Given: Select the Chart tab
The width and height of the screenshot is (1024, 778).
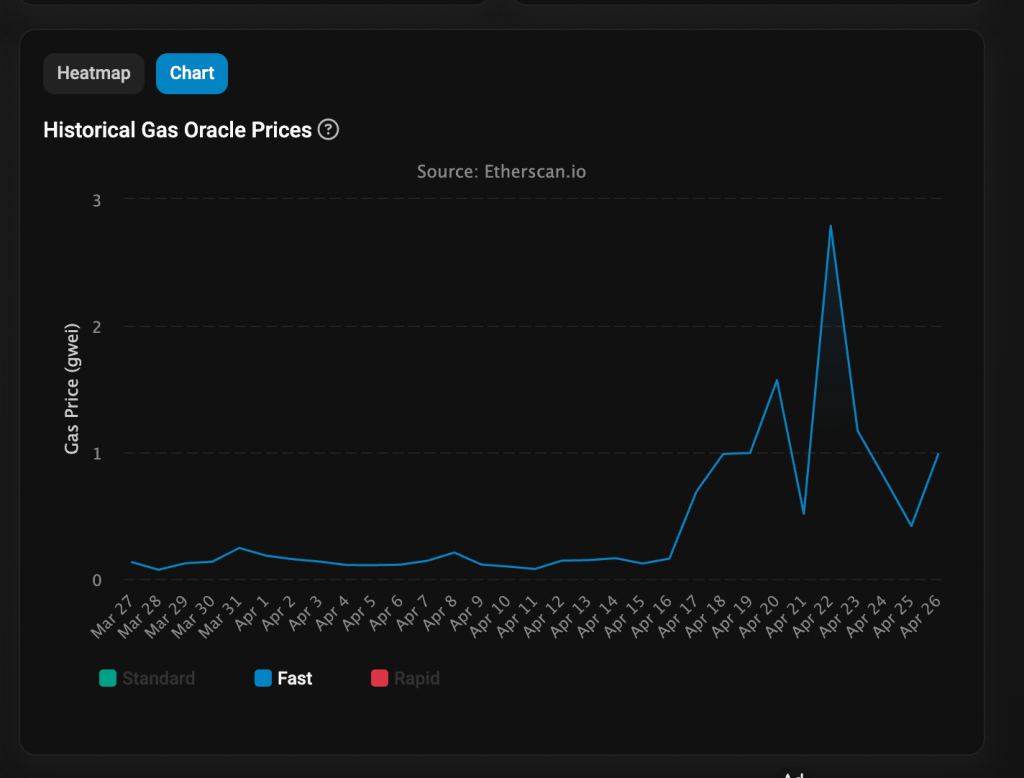Looking at the screenshot, I should click(191, 73).
